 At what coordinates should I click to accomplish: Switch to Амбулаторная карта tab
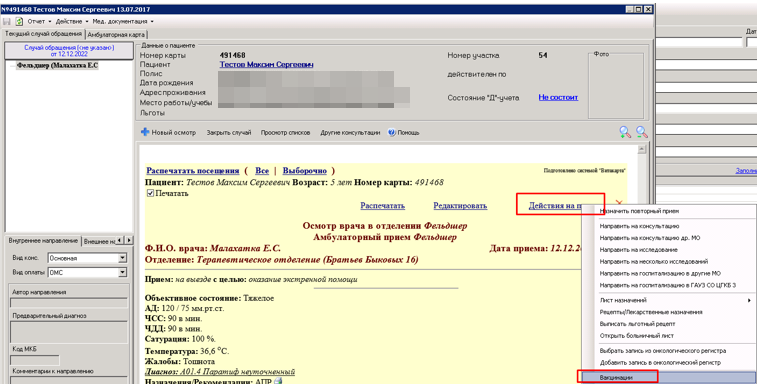[x=116, y=34]
